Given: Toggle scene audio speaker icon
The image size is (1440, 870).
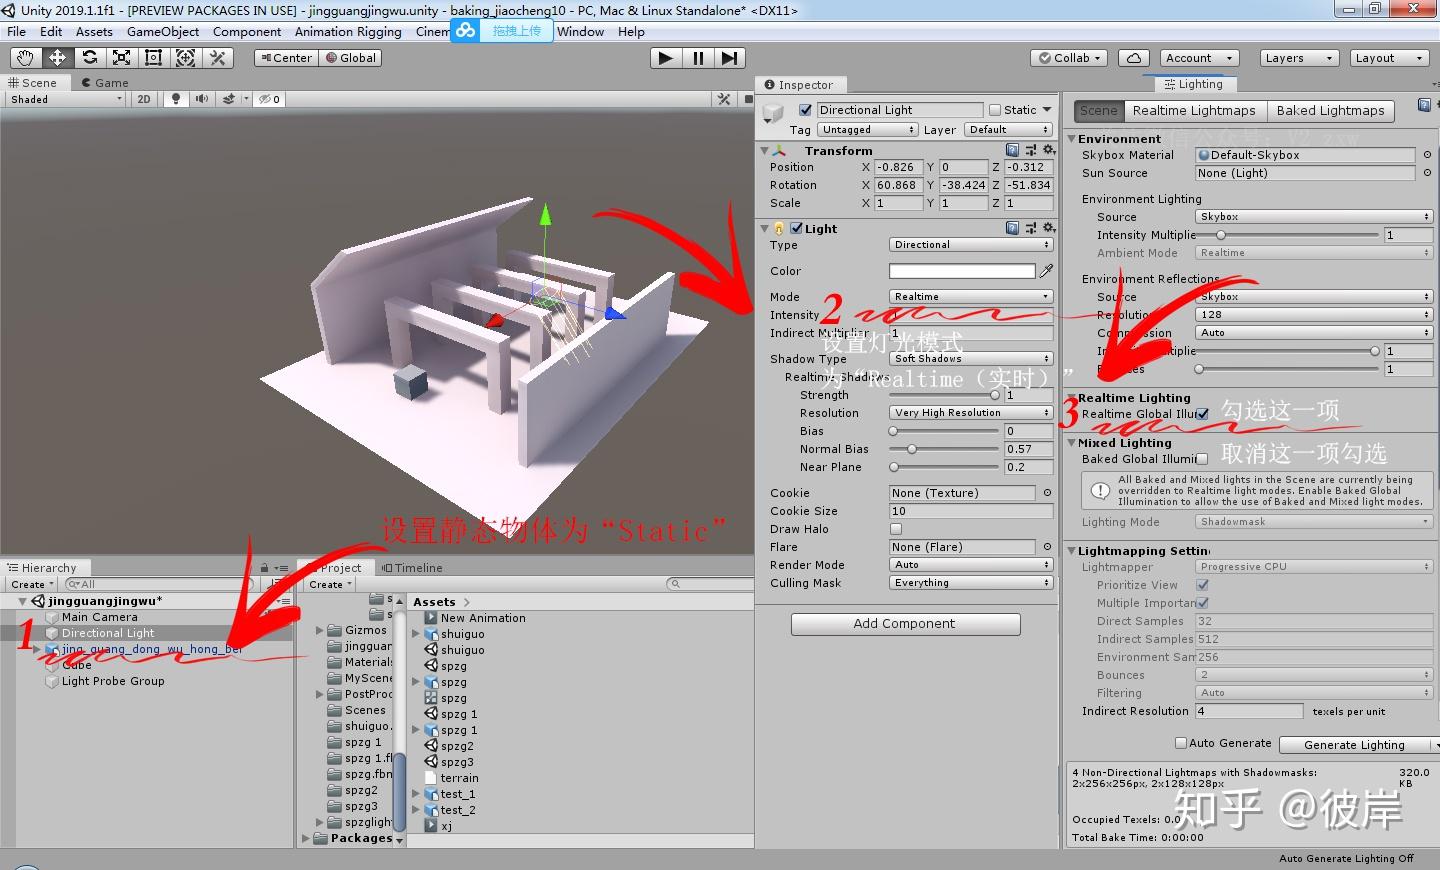Looking at the screenshot, I should click(x=202, y=99).
